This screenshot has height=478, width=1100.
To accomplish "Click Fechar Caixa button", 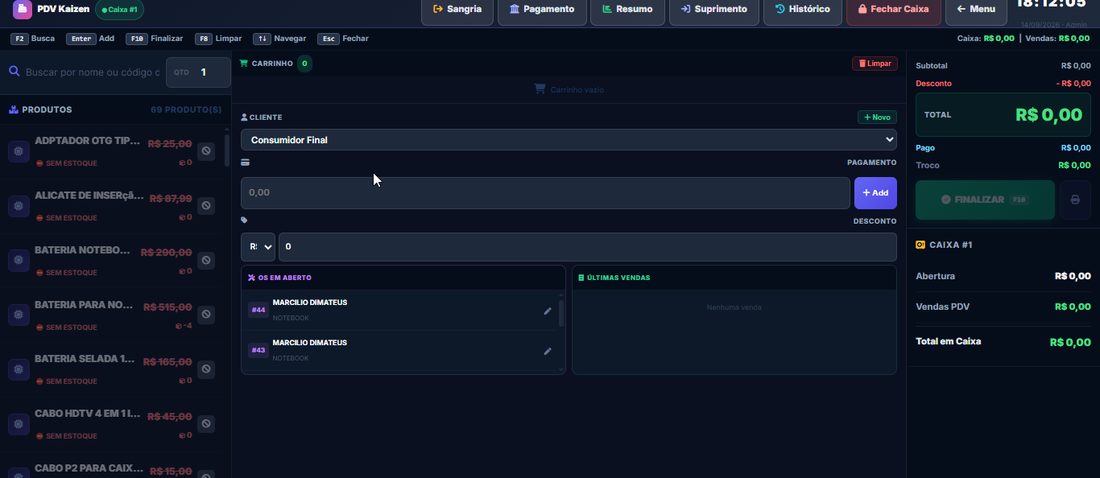I will click(893, 10).
